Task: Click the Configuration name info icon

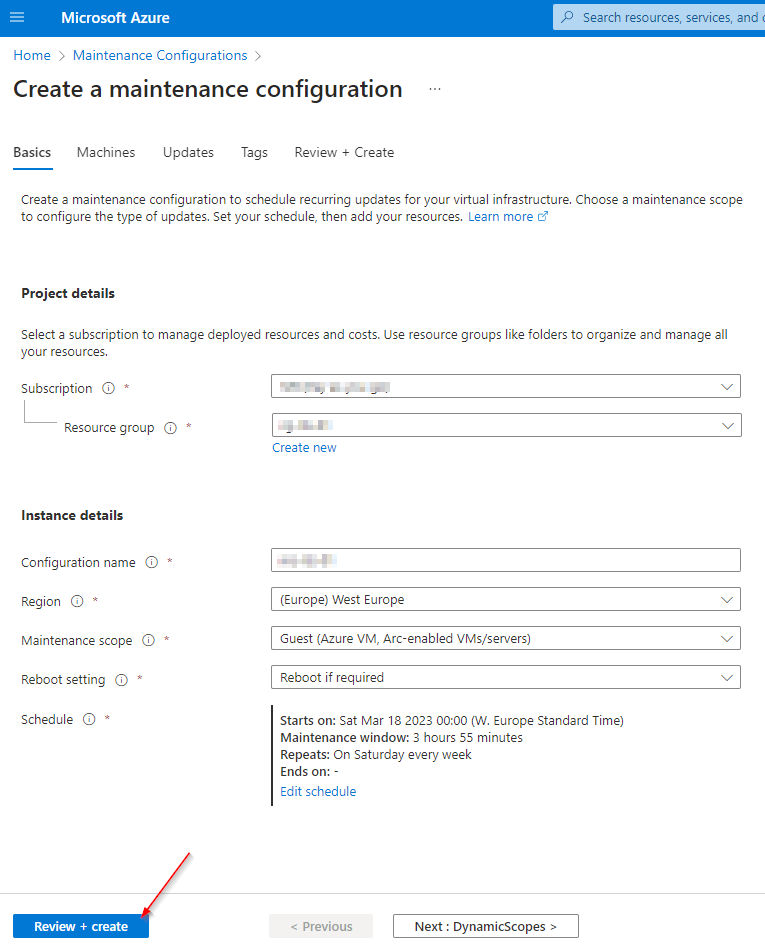Action: 151,562
